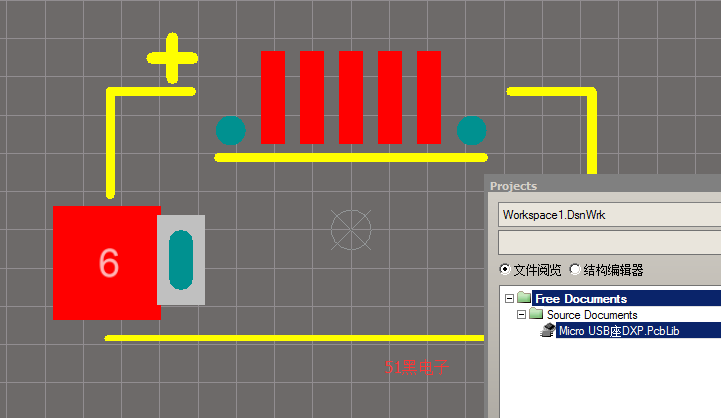Screen dimensions: 721x418
Task: Click the PcbLib file icon
Action: [548, 330]
